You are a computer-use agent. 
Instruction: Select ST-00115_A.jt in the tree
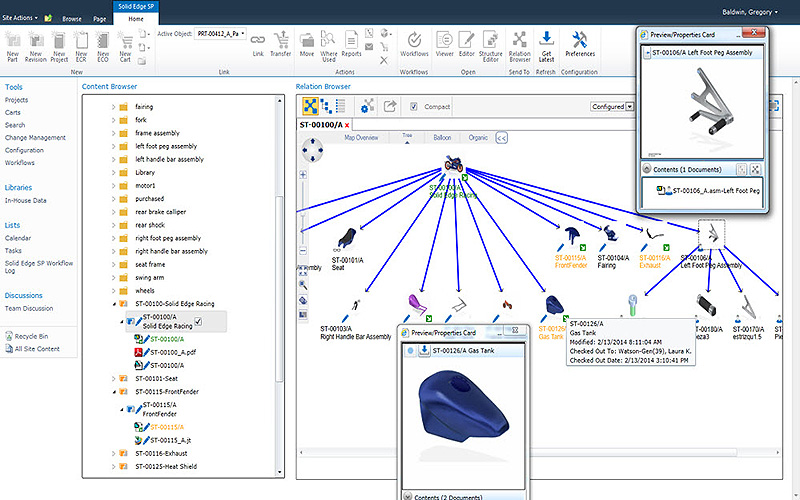point(171,440)
